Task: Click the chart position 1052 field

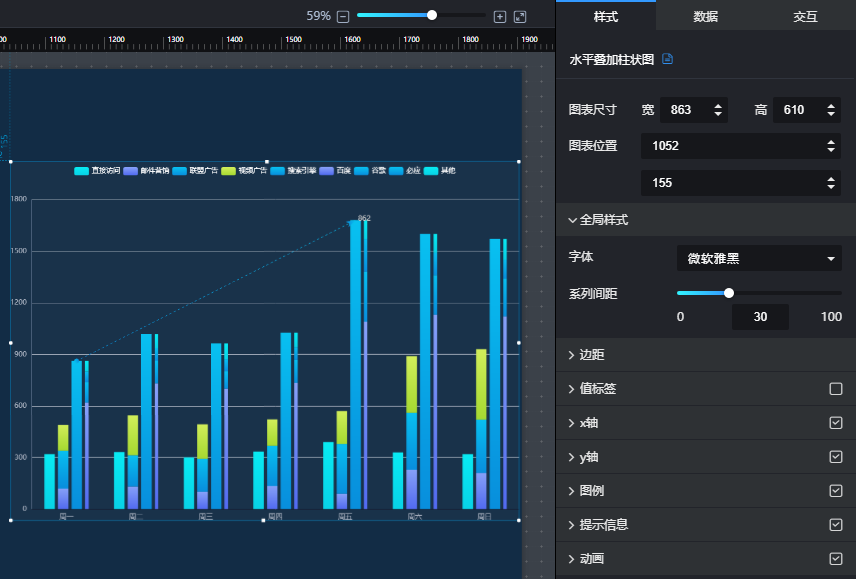Action: point(741,146)
